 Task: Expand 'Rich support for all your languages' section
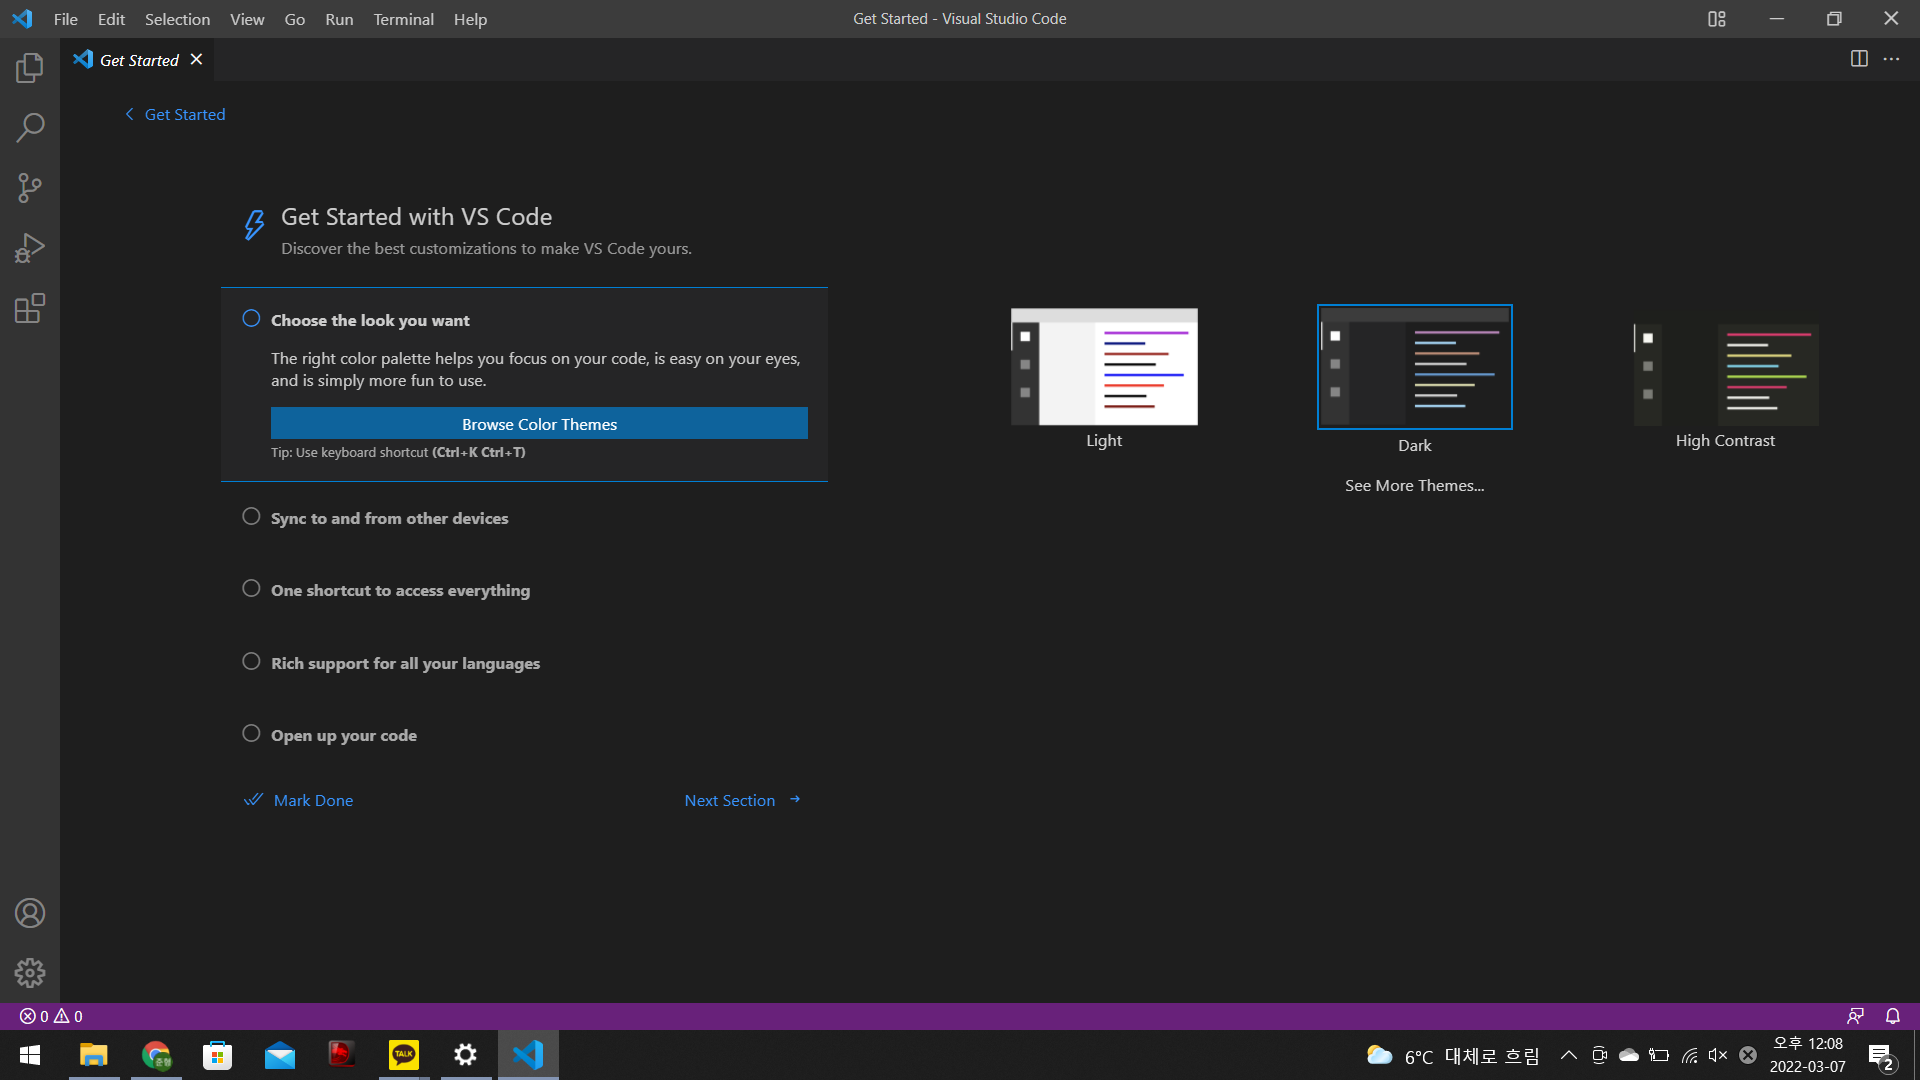coord(405,663)
